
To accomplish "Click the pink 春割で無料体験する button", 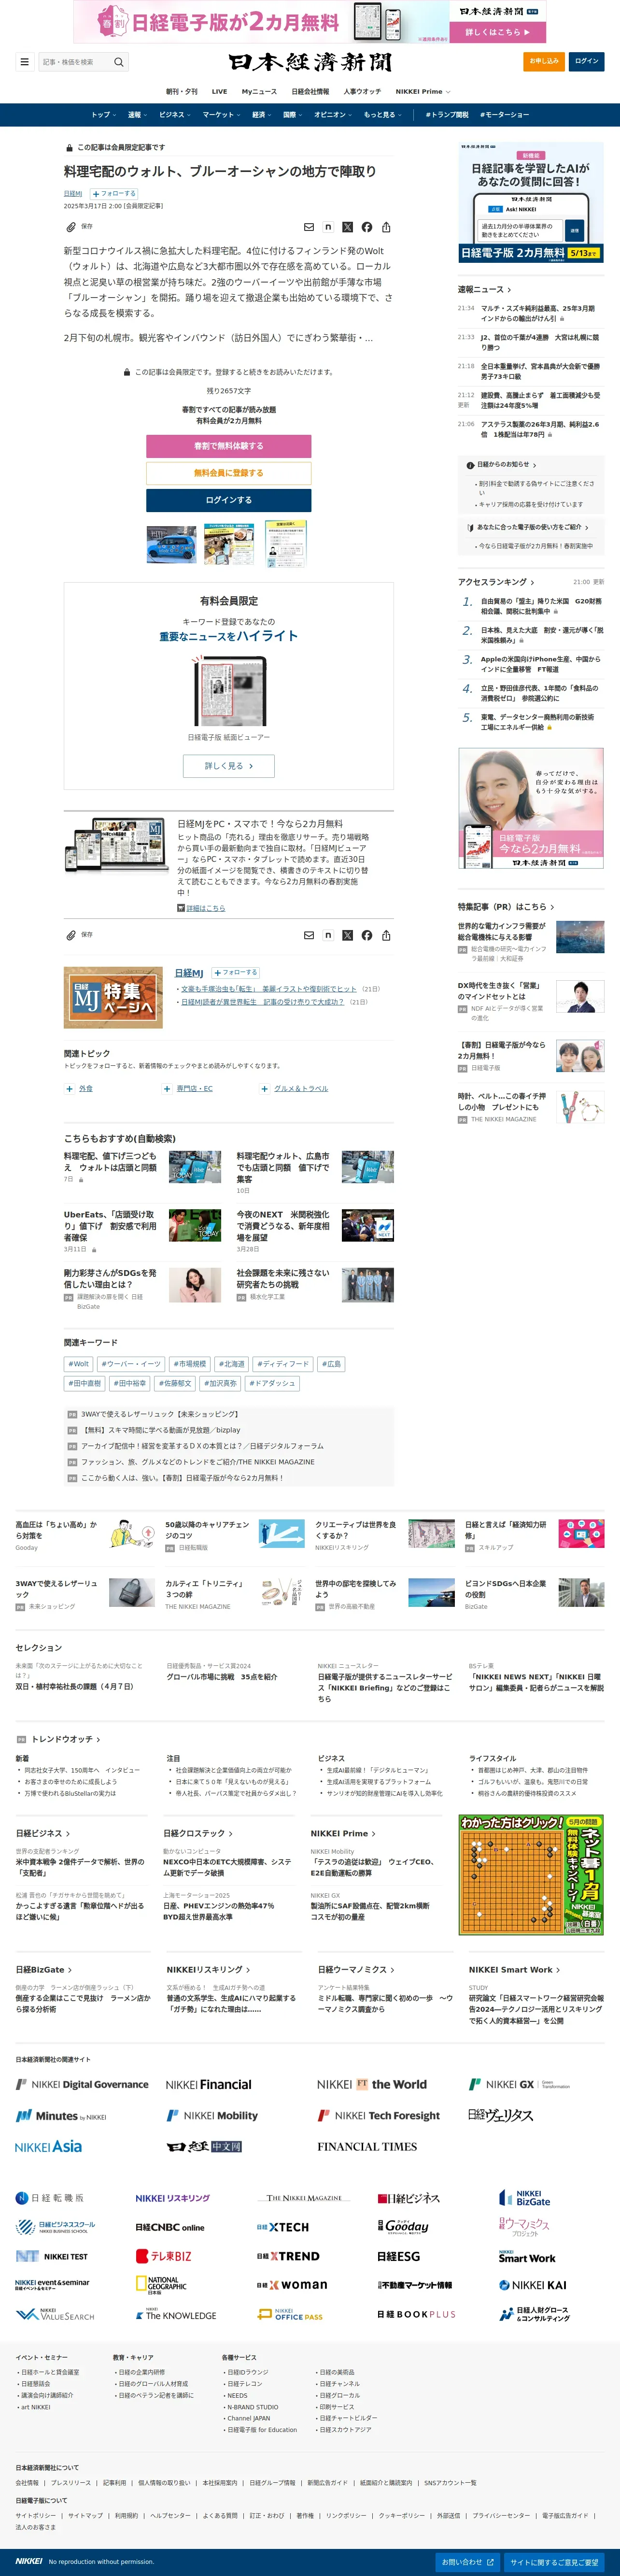I will point(229,446).
